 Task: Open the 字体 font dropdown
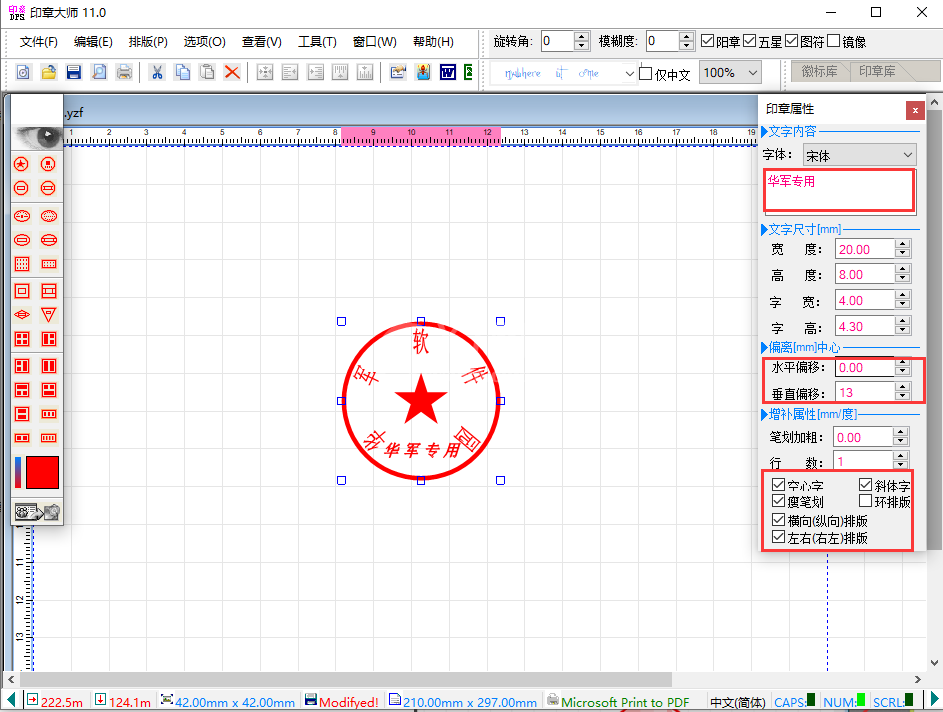[859, 155]
